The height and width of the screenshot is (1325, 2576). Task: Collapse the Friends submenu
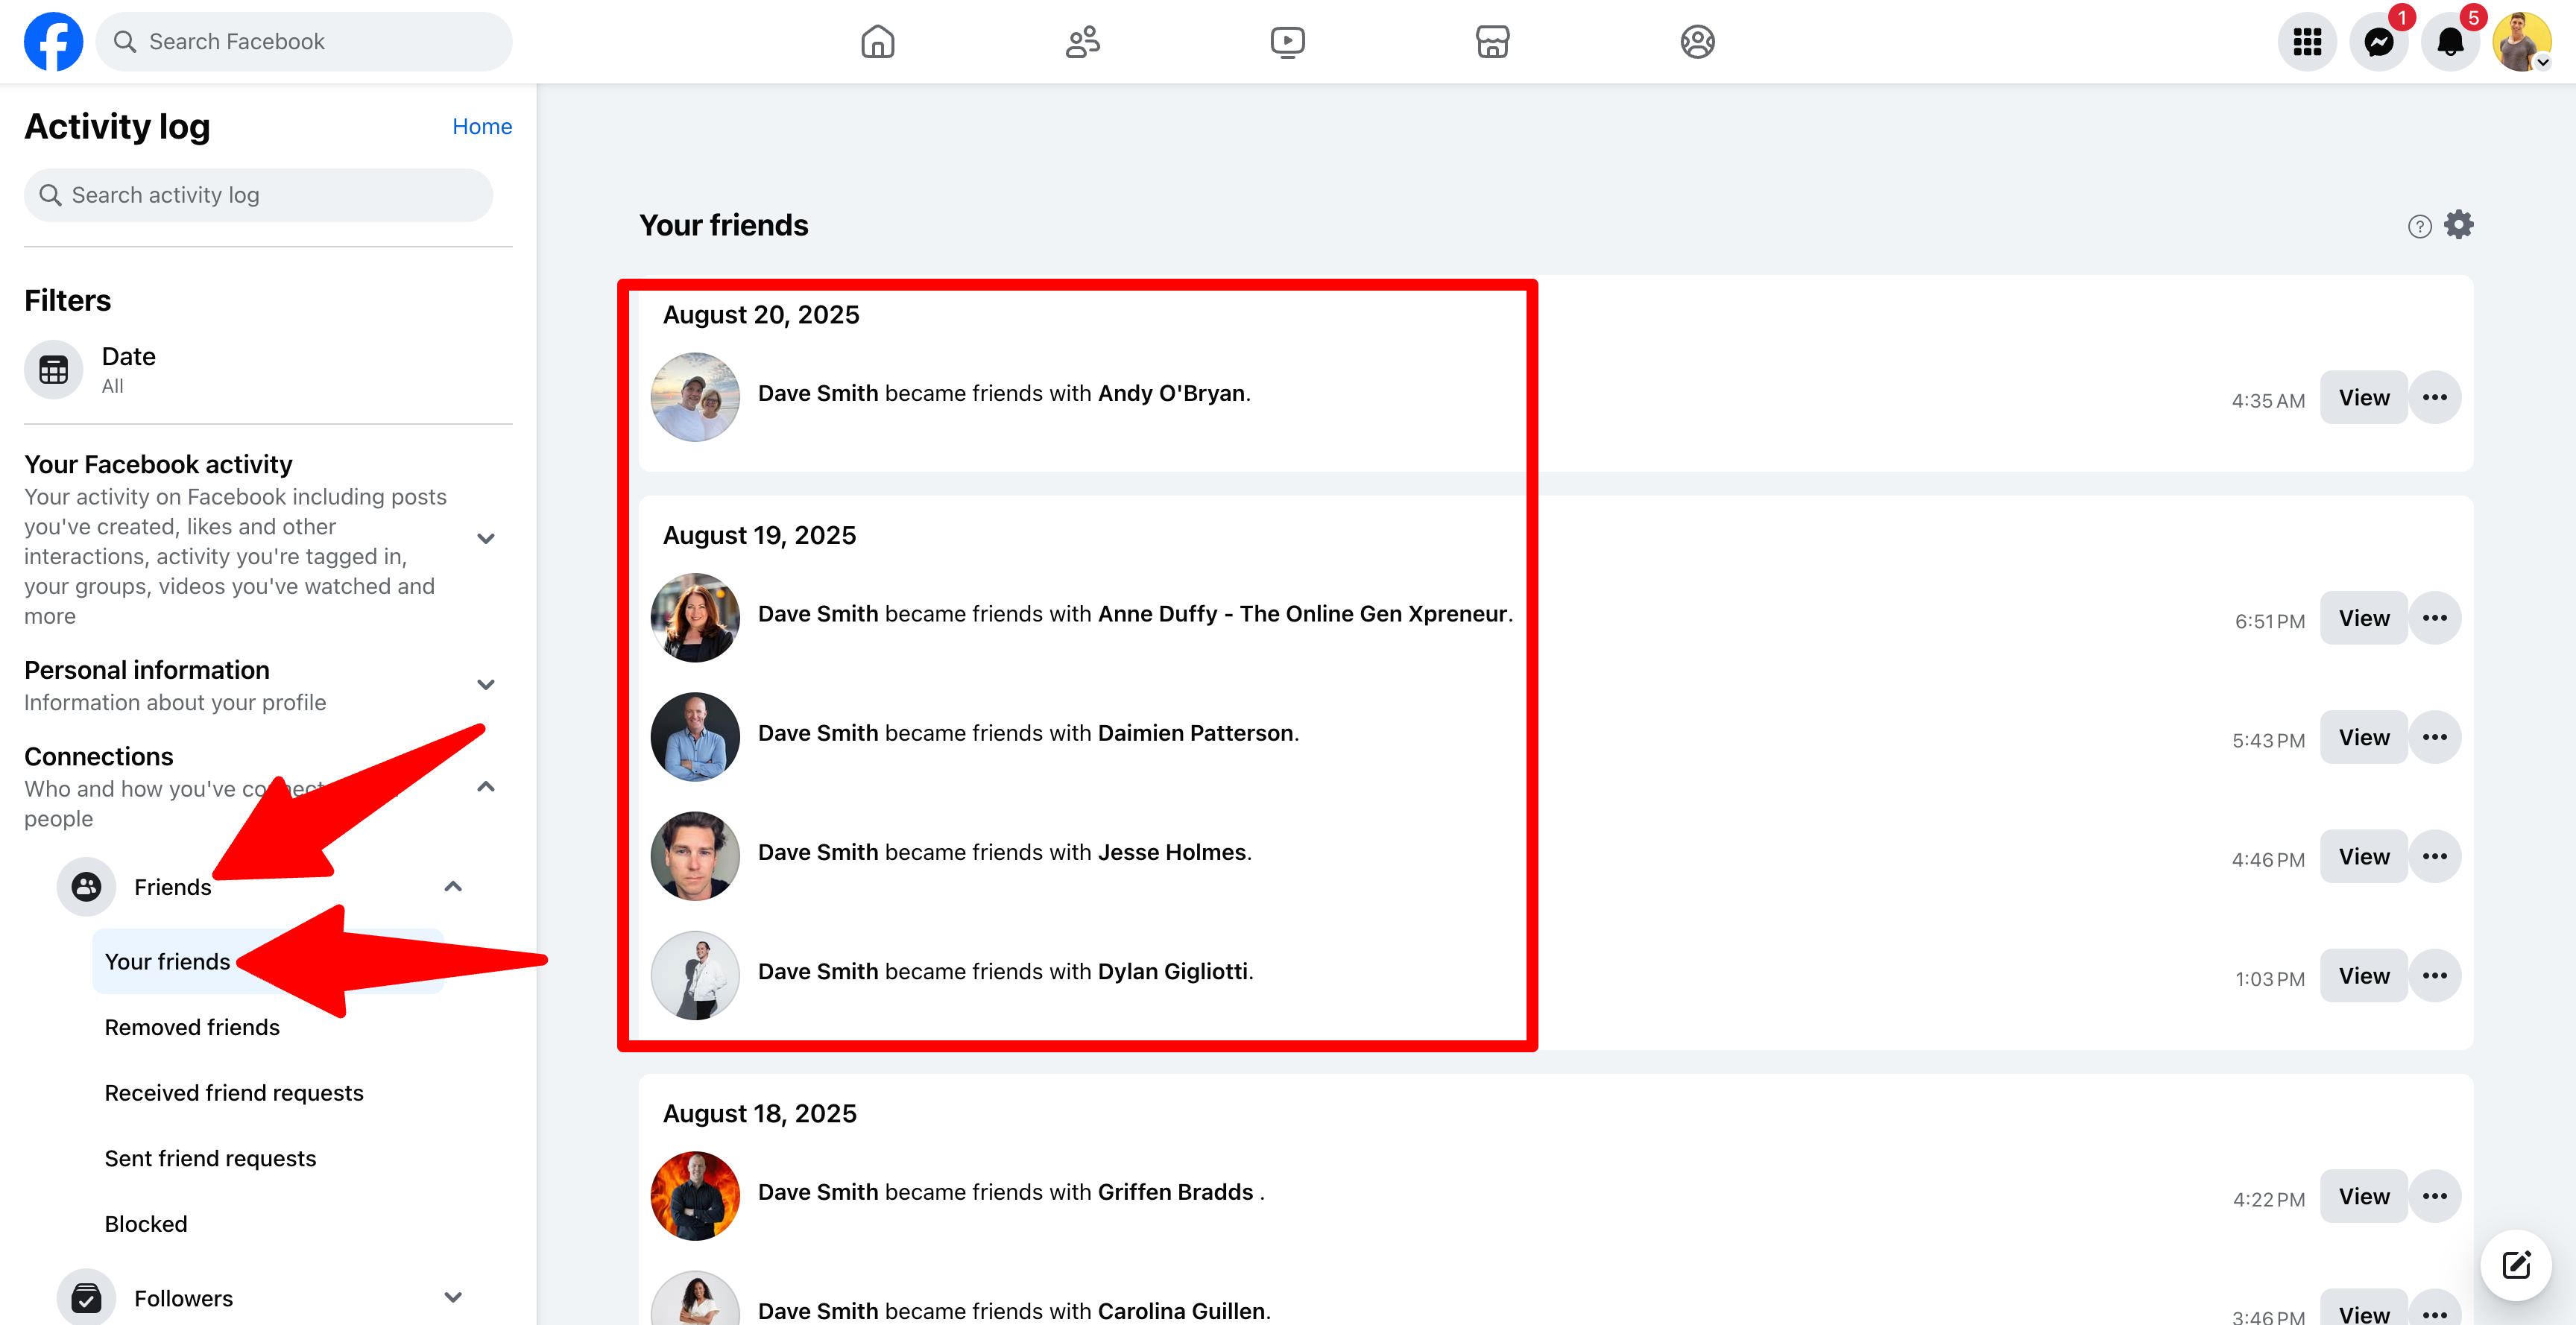coord(453,887)
